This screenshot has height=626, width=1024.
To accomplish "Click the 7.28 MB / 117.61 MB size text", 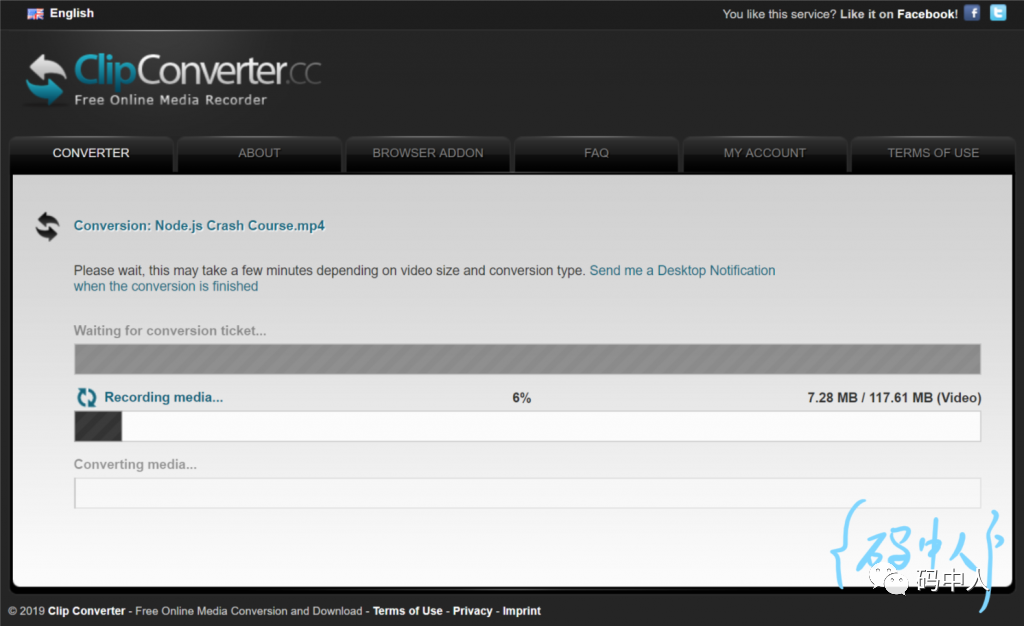I will point(894,398).
